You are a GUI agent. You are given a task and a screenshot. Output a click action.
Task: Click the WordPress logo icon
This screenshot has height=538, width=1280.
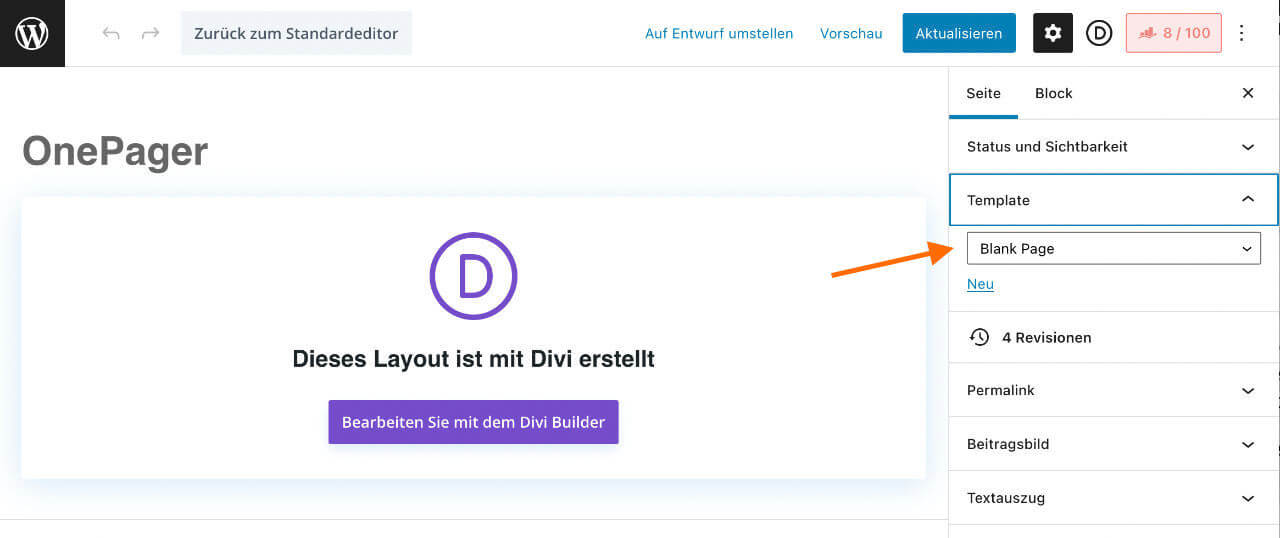pyautogui.click(x=32, y=33)
